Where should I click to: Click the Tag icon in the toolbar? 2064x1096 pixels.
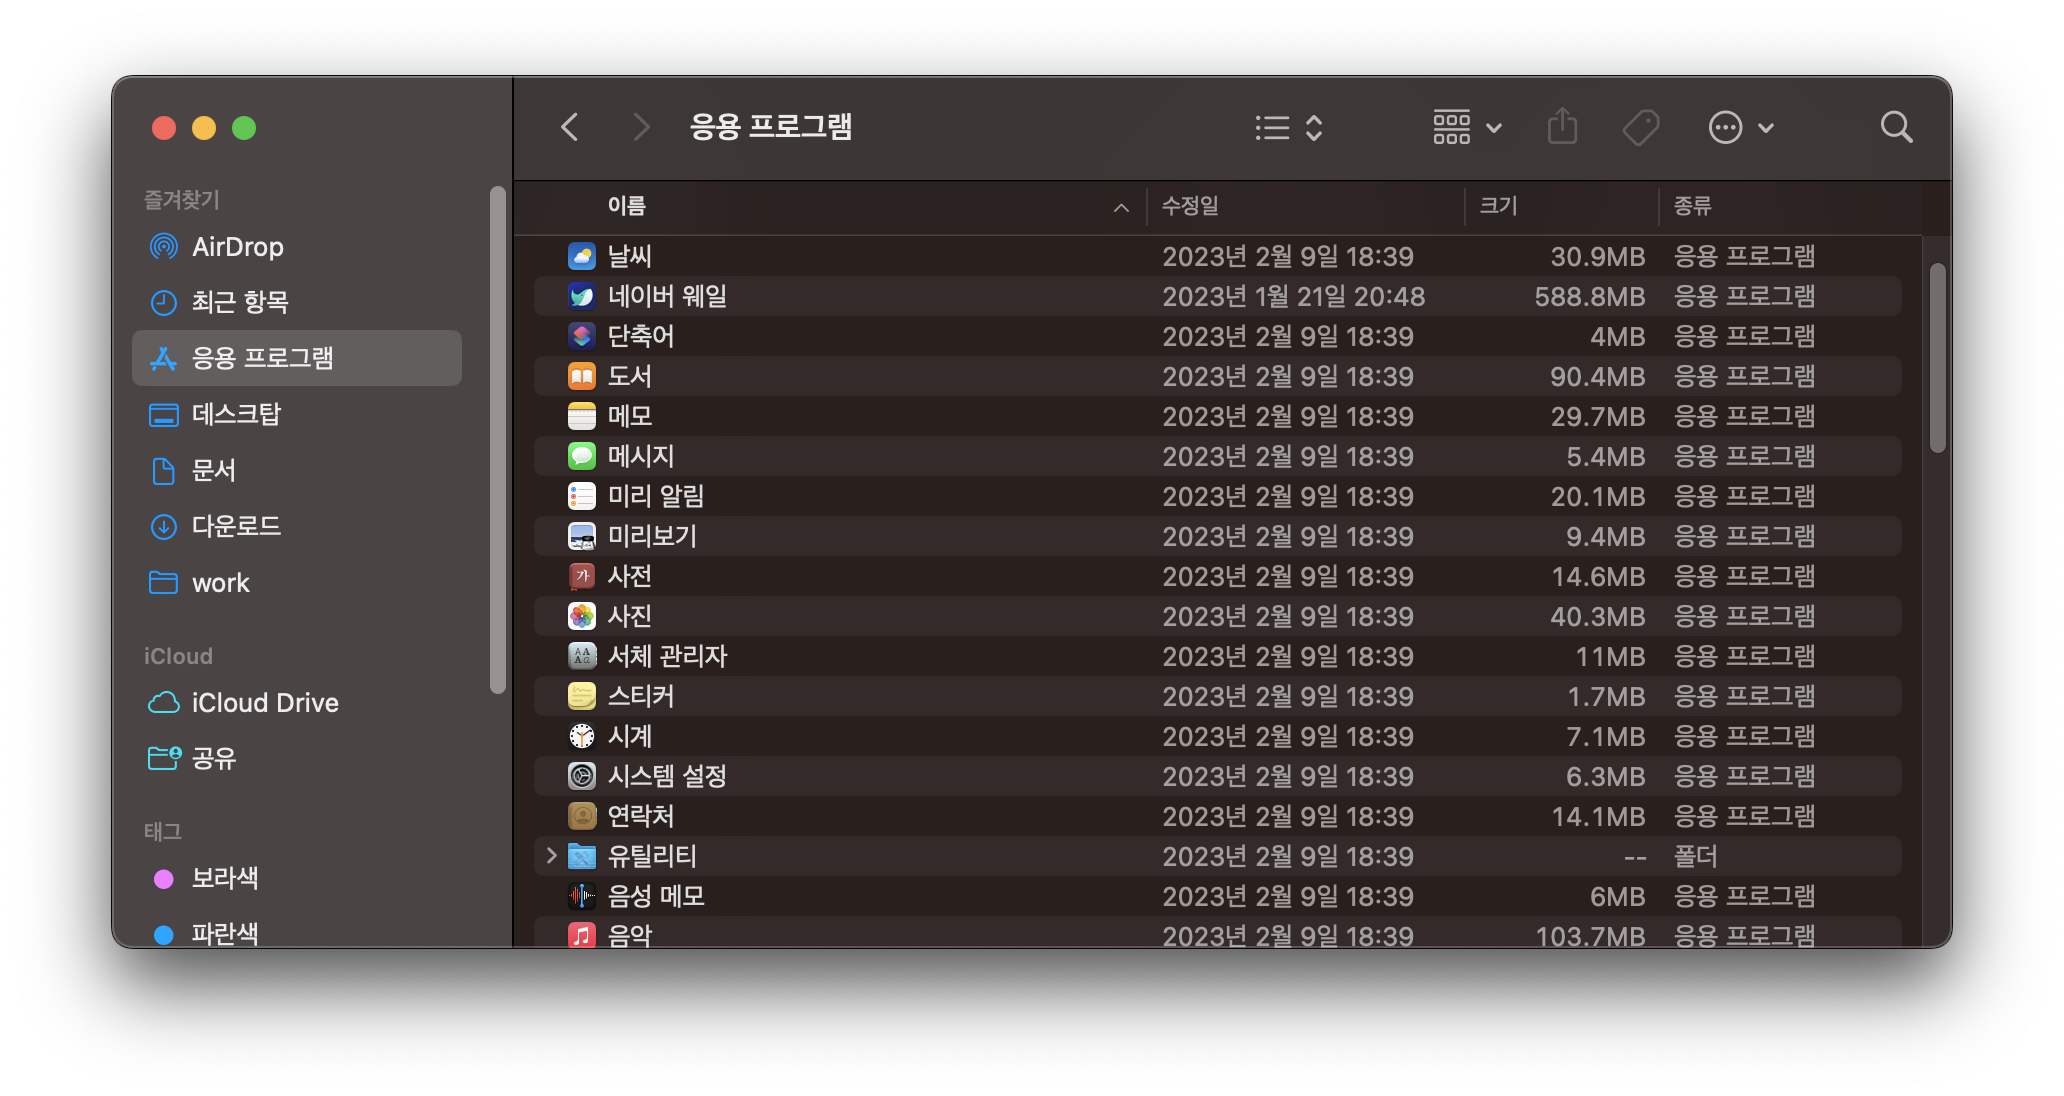(1640, 127)
